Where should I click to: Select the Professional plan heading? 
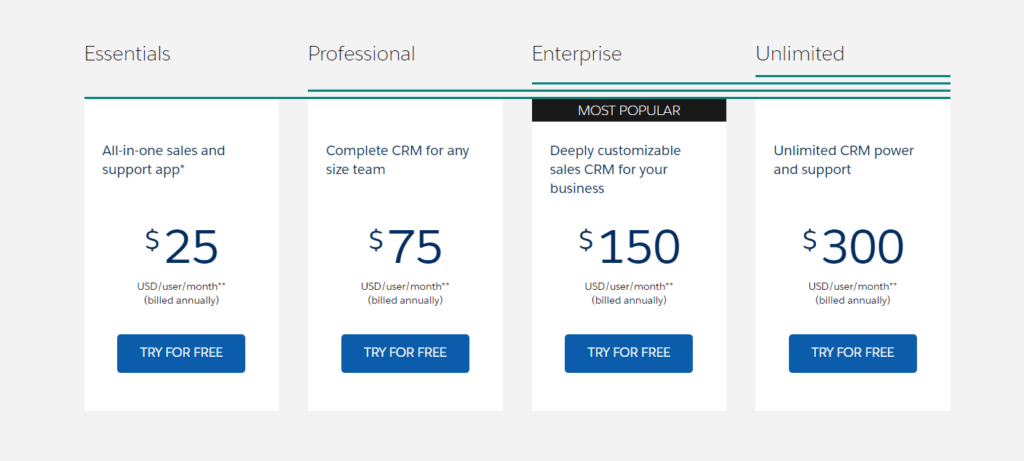(x=361, y=54)
